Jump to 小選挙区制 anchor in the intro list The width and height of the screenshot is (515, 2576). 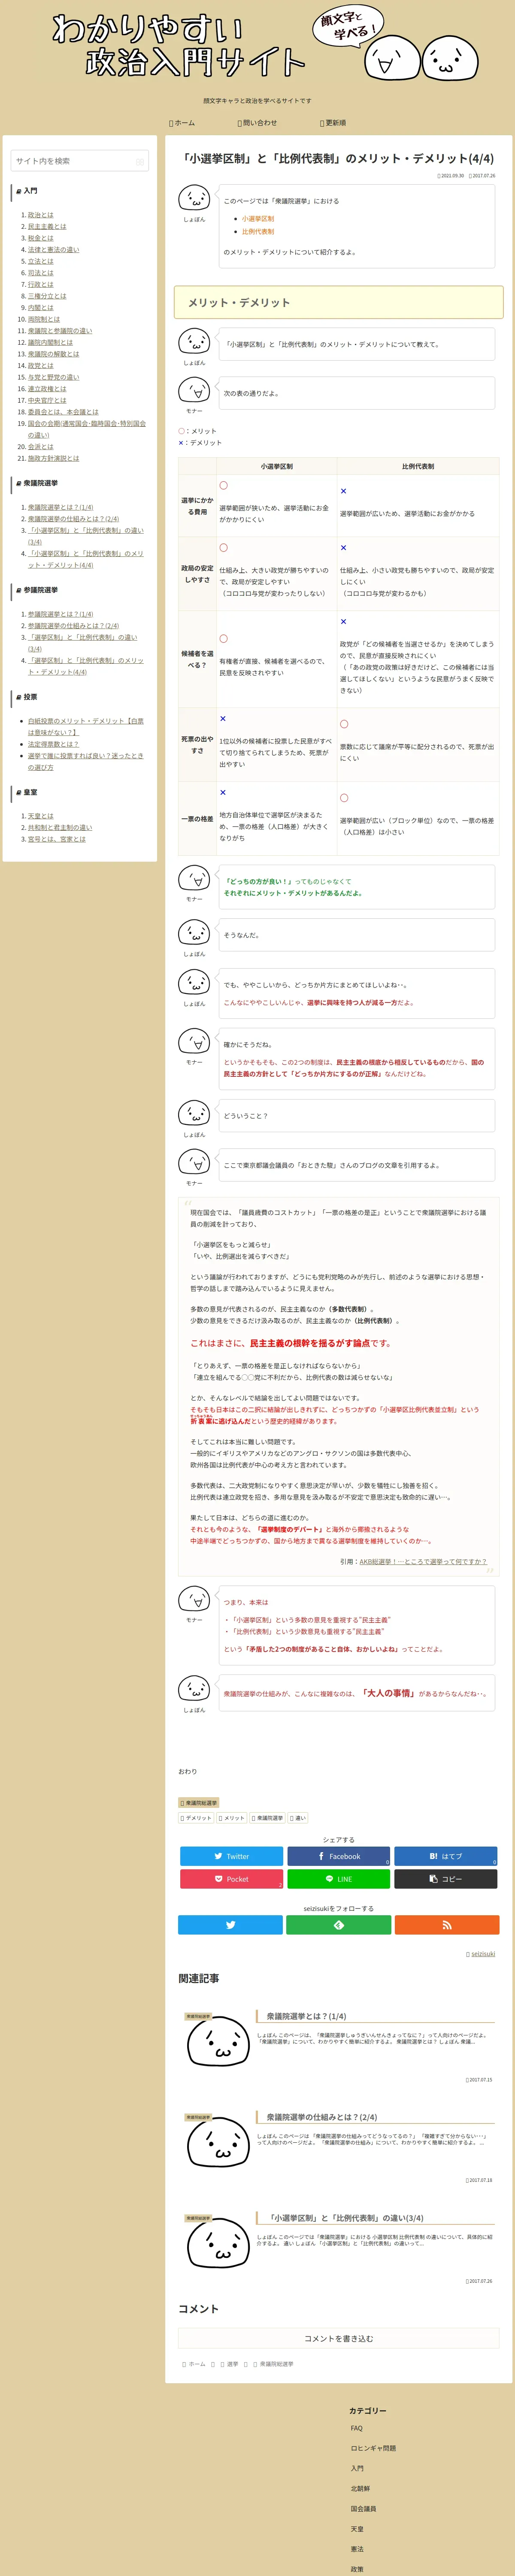[258, 219]
